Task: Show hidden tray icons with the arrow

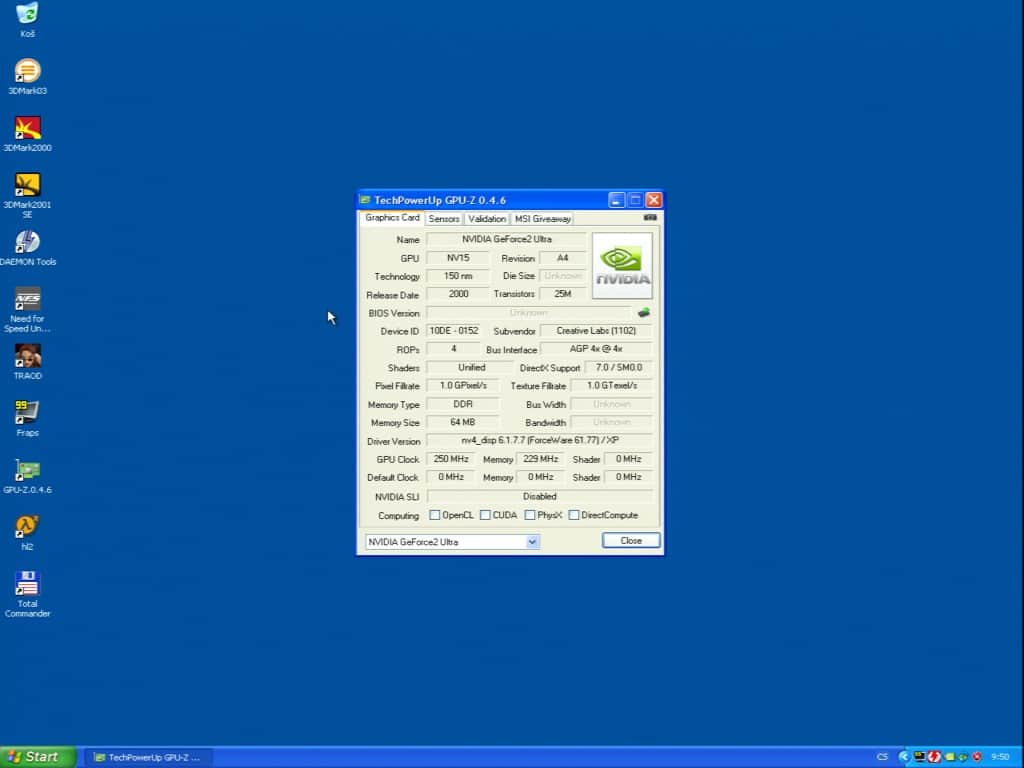Action: [x=904, y=757]
